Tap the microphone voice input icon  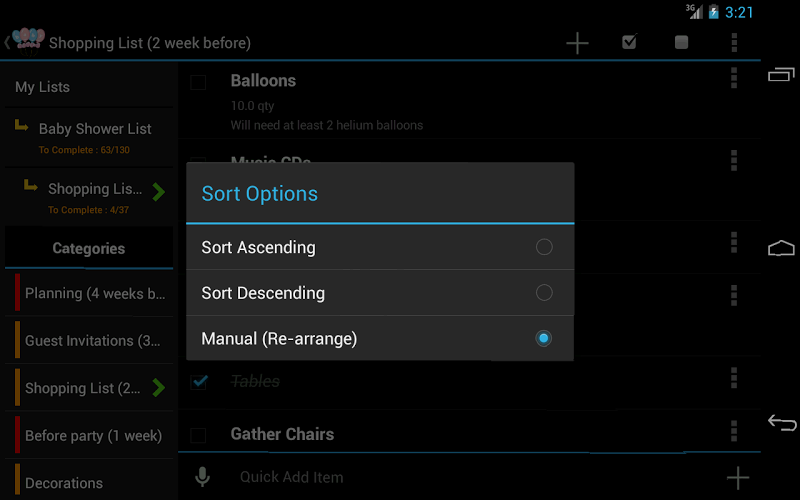(x=202, y=477)
